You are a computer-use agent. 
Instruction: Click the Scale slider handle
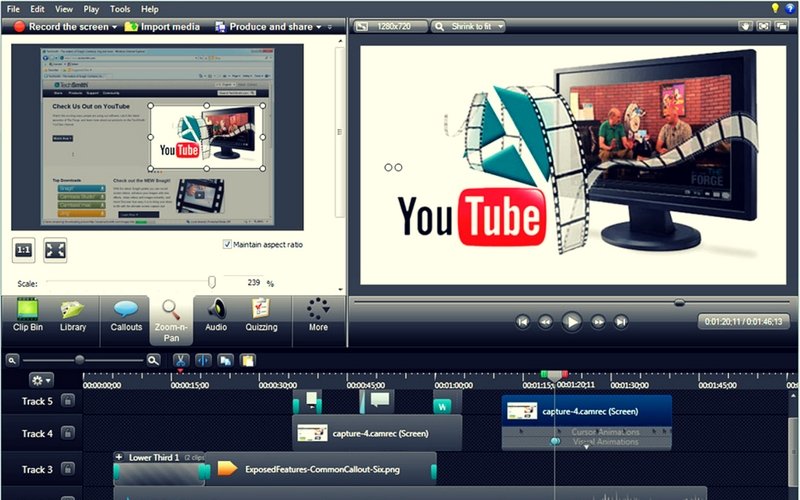(212, 282)
